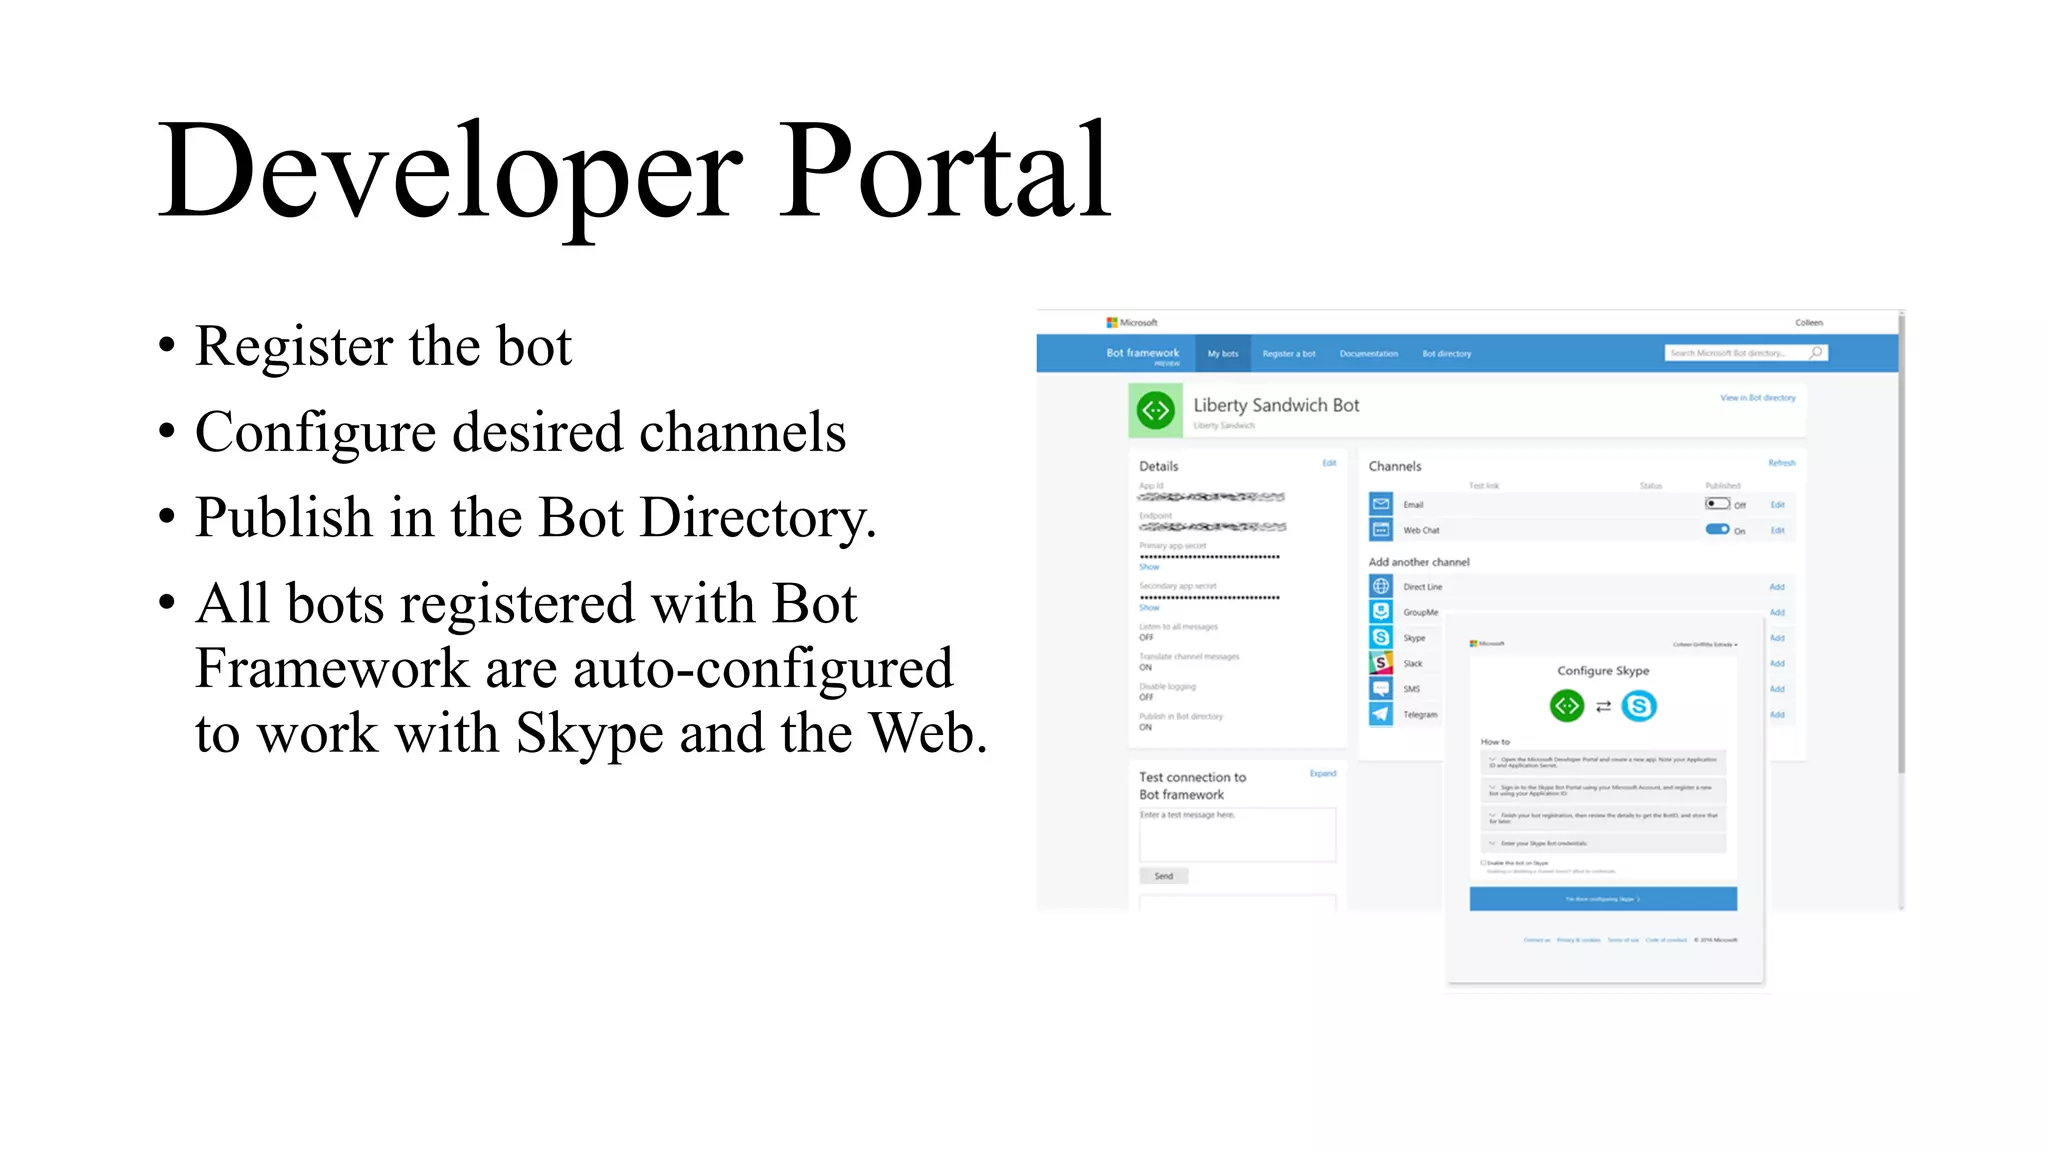The width and height of the screenshot is (2048, 1152).
Task: Check the Enable this bot on Skype checkbox
Action: click(x=1484, y=863)
